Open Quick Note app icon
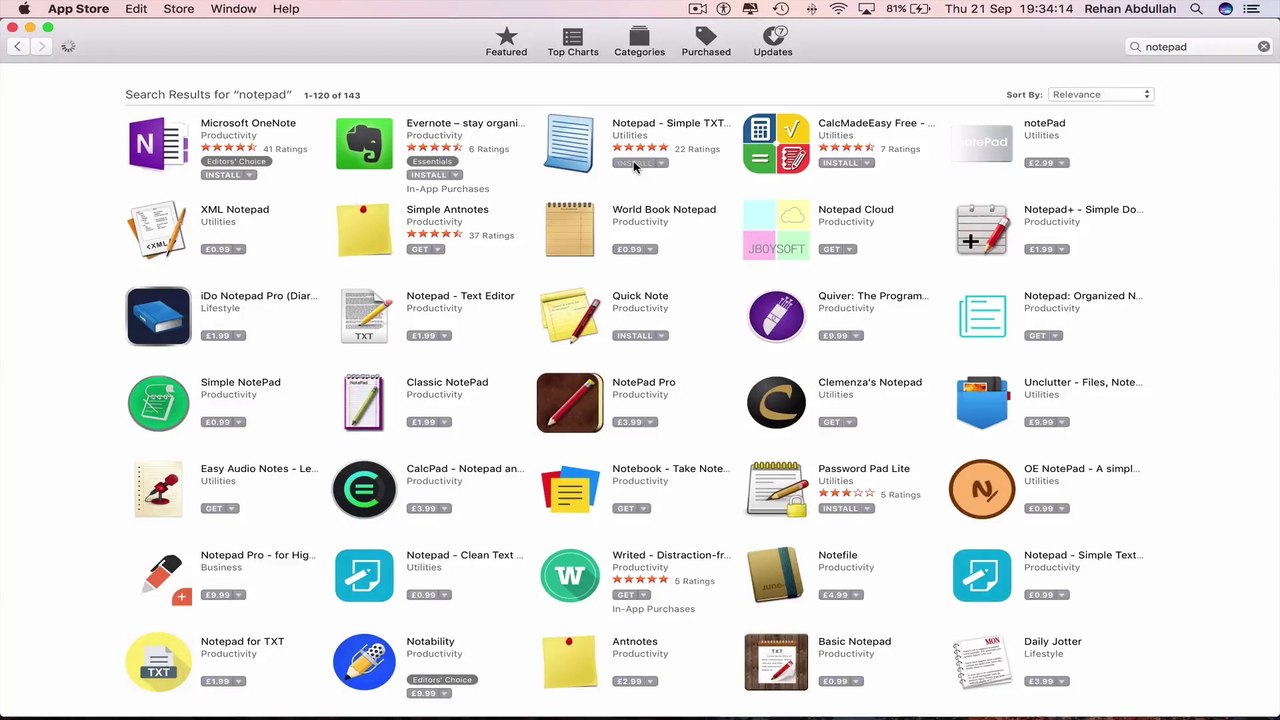The width and height of the screenshot is (1280, 720). [x=570, y=316]
